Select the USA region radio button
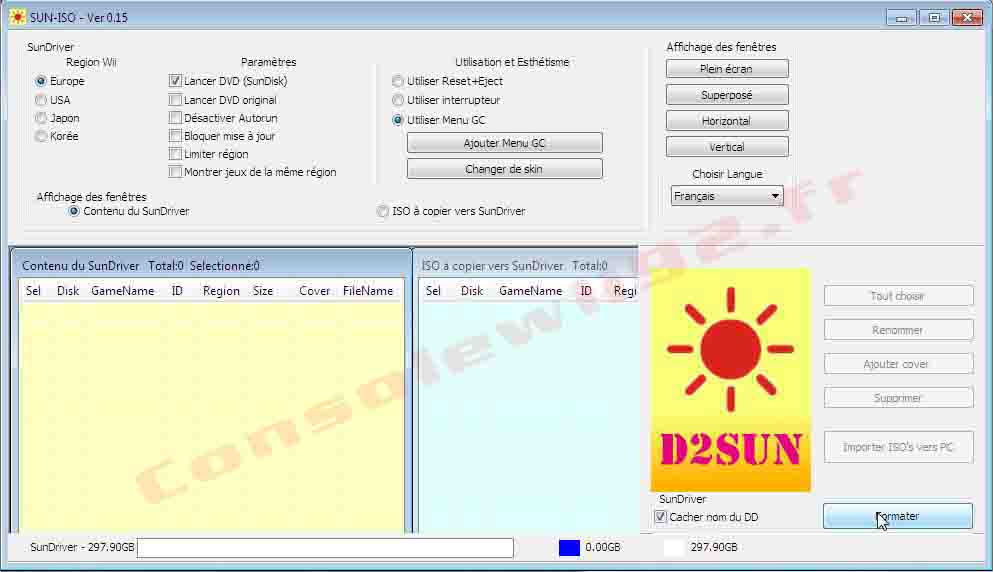993x572 pixels. (41, 100)
